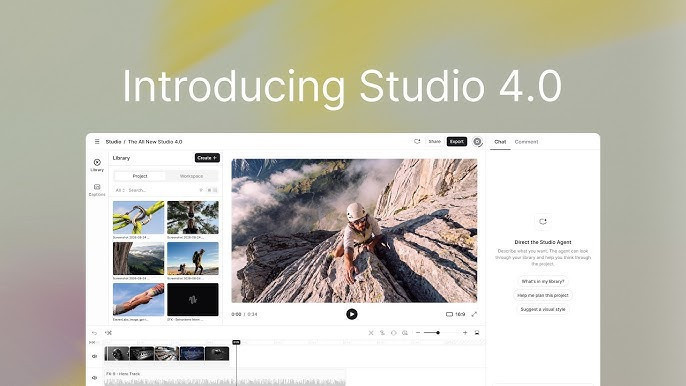Select the upside-down trees thumbnail
The height and width of the screenshot is (386, 686).
[193, 218]
